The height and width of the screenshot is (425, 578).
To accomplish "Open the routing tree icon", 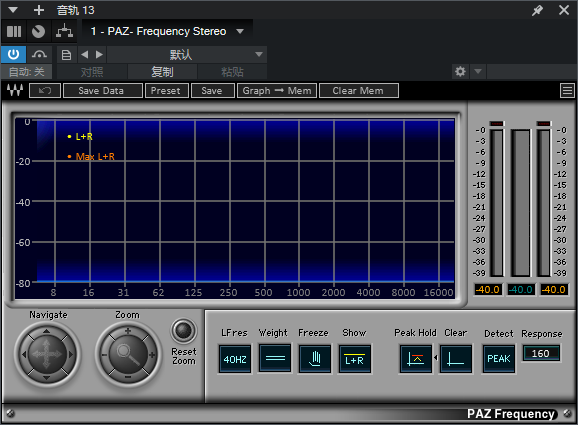I will click(65, 31).
